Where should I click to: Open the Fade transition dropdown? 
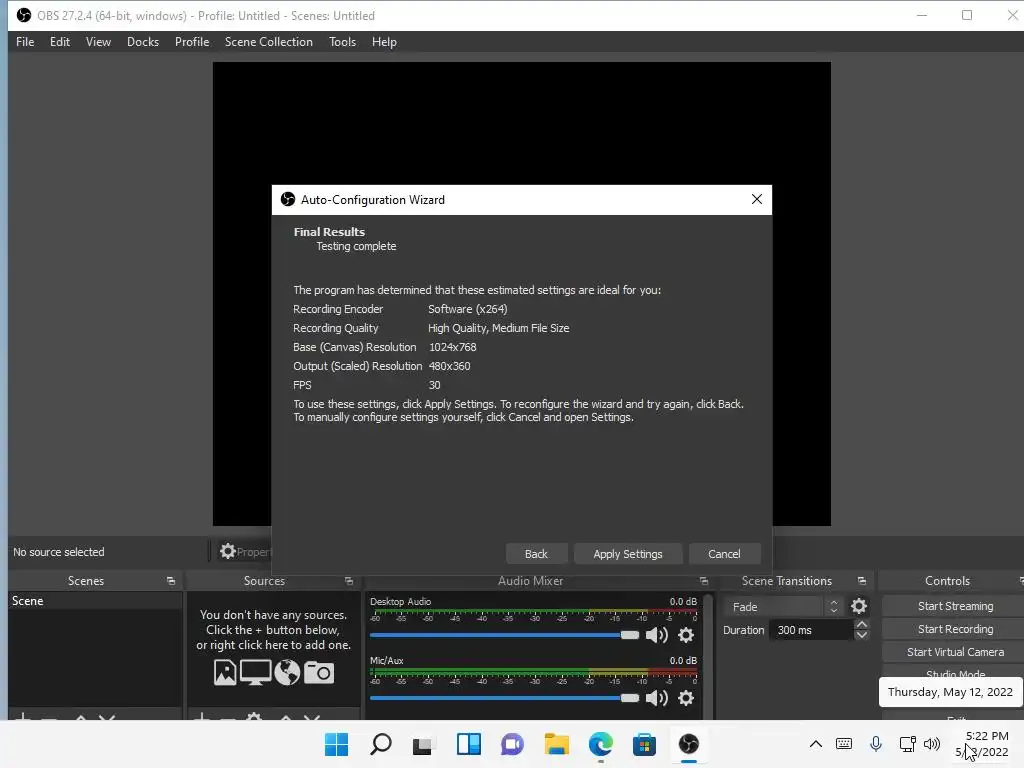click(x=782, y=607)
